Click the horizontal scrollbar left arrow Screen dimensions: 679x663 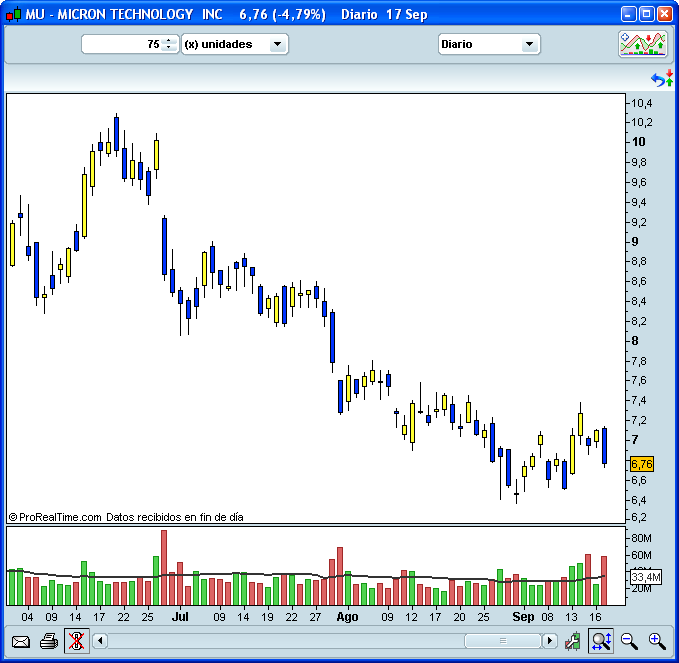point(100,641)
